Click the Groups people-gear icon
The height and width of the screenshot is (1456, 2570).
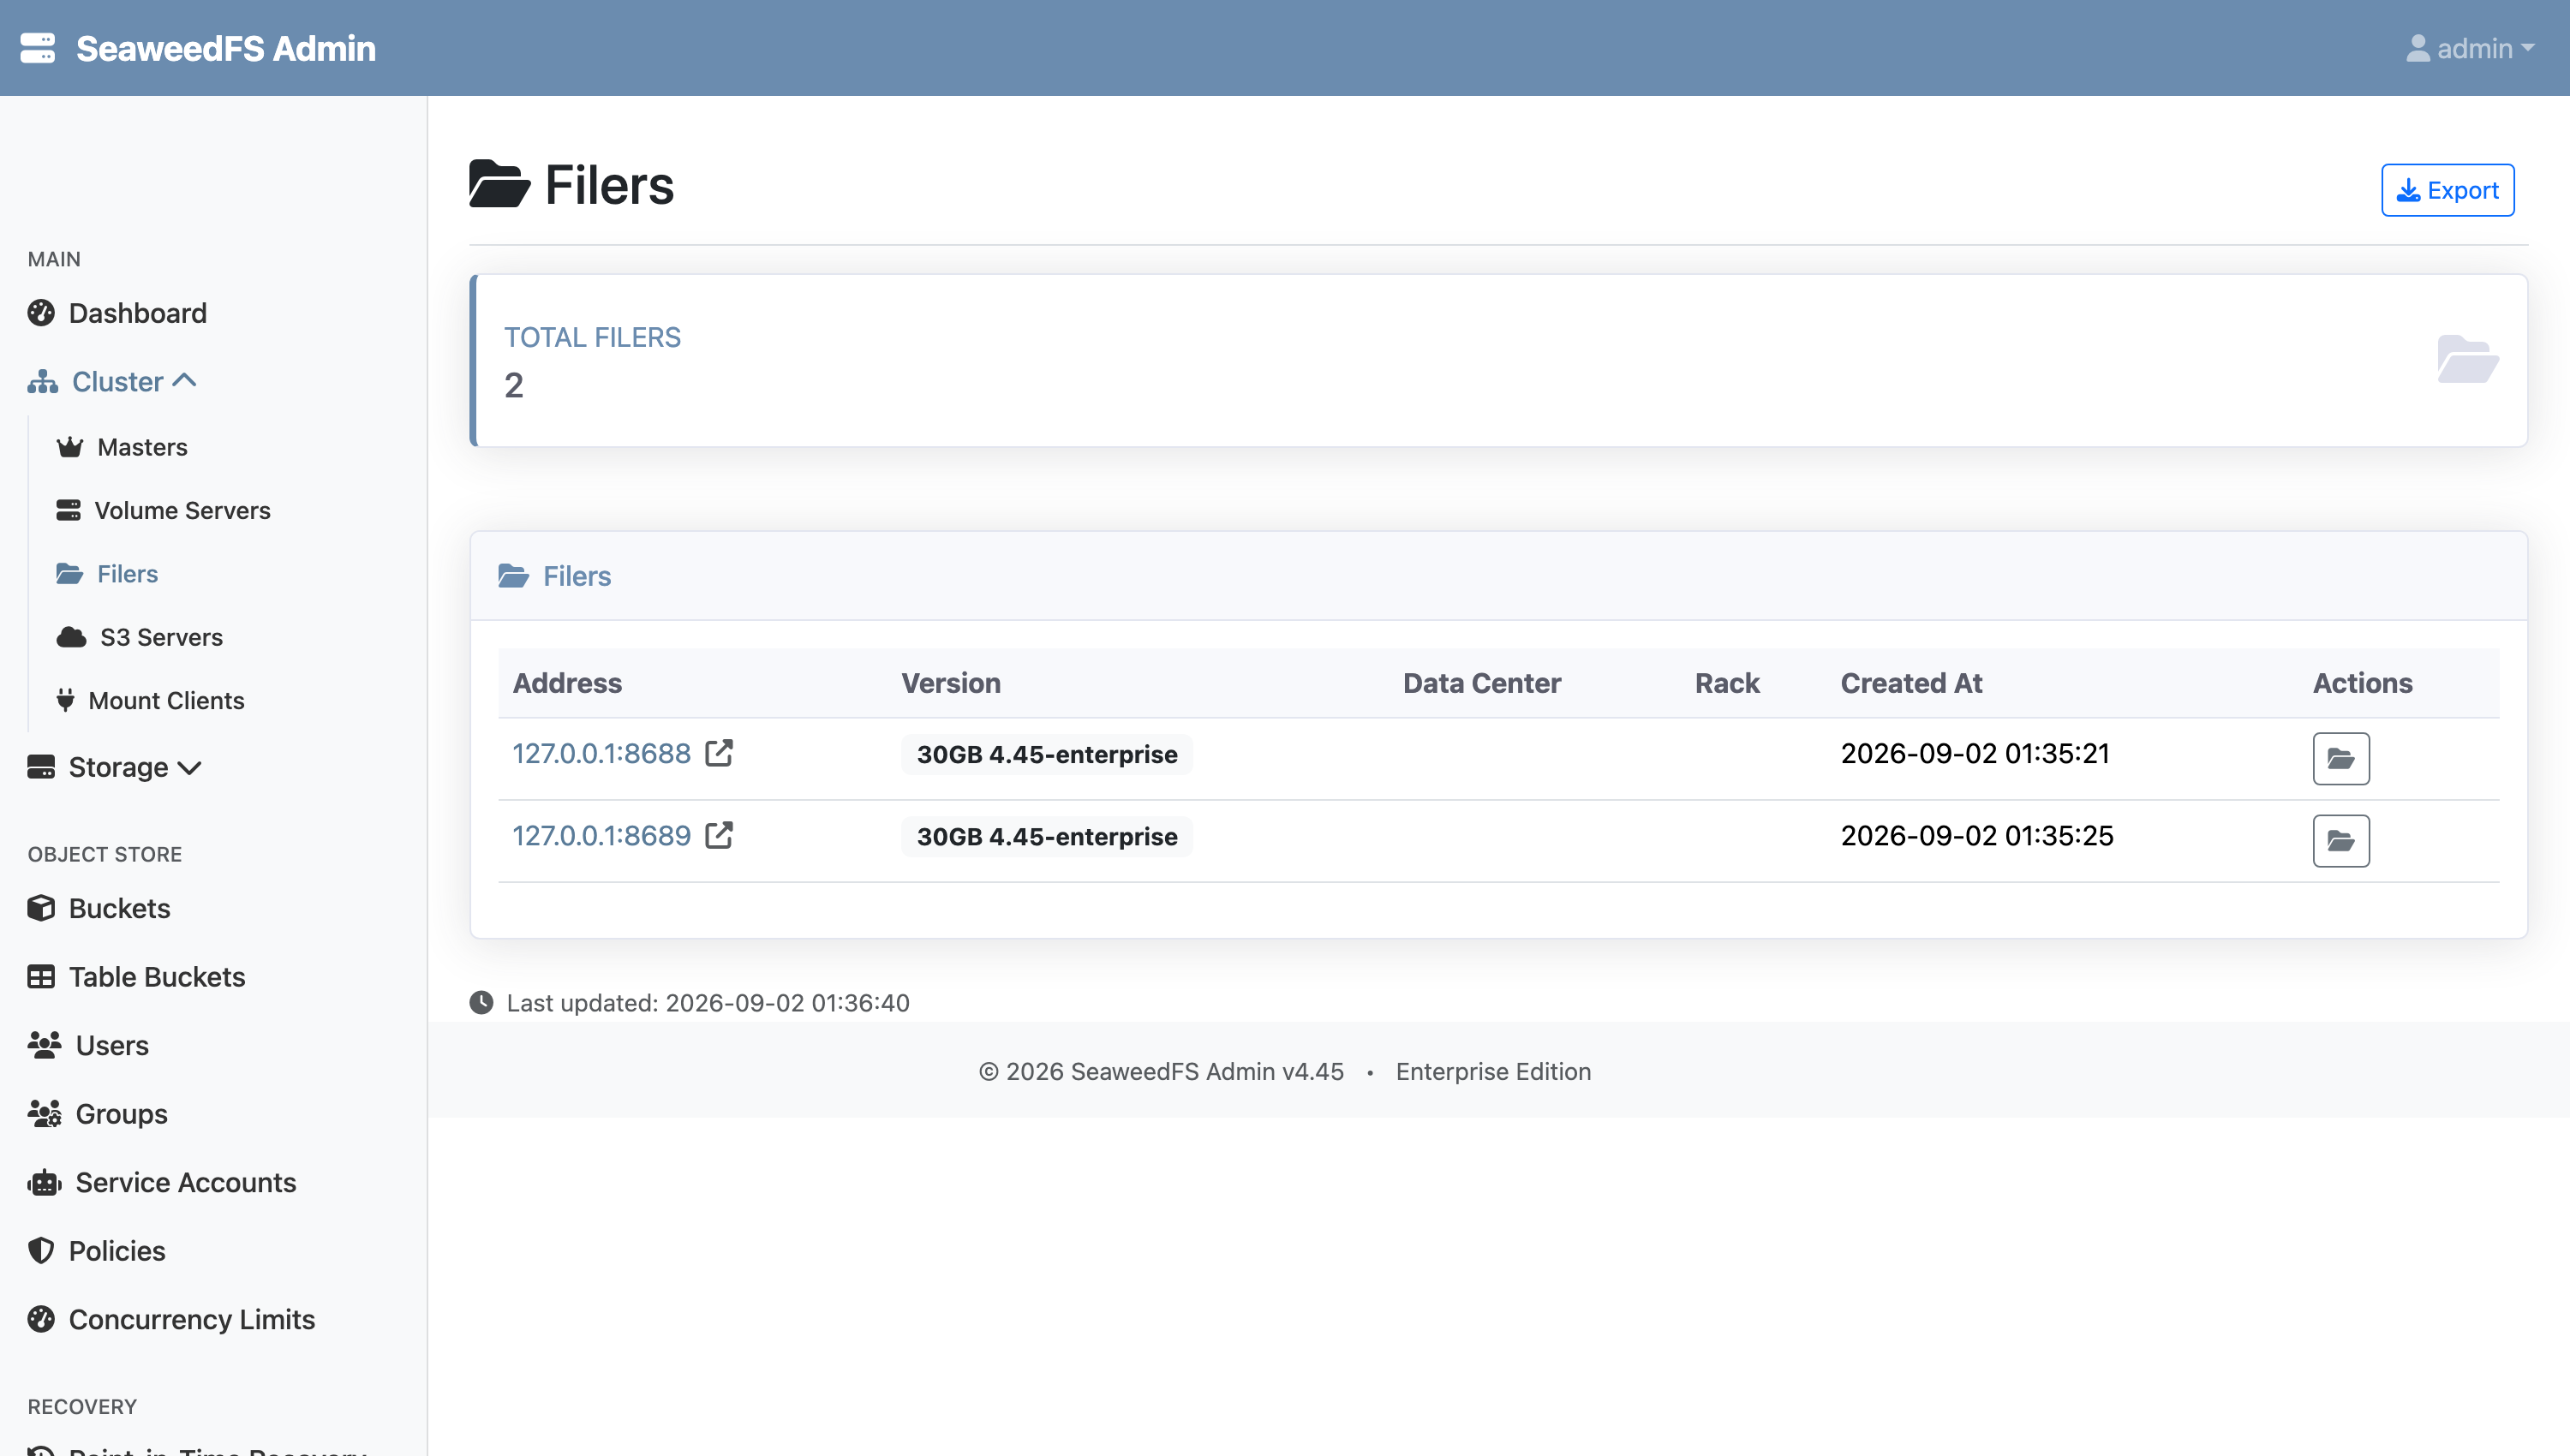(44, 1114)
